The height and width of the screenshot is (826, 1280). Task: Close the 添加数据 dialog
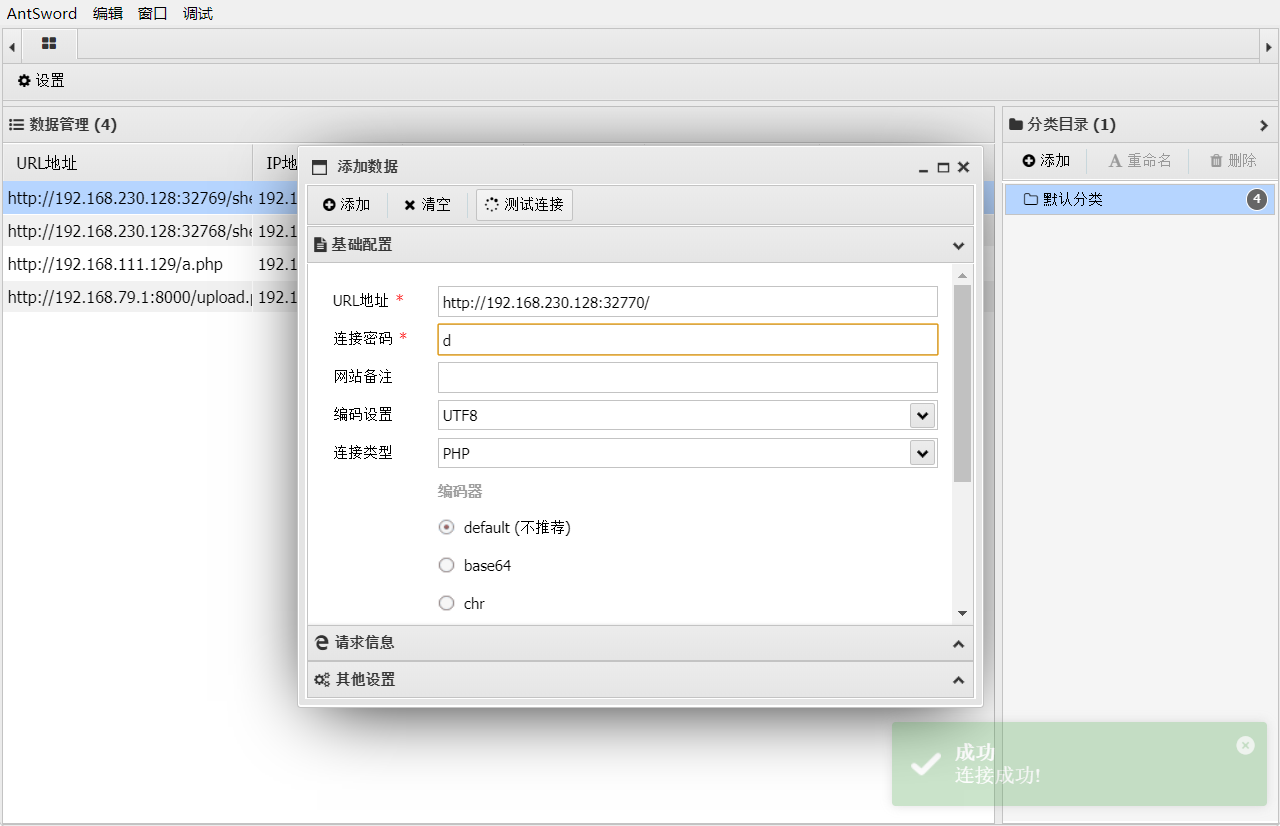click(963, 168)
